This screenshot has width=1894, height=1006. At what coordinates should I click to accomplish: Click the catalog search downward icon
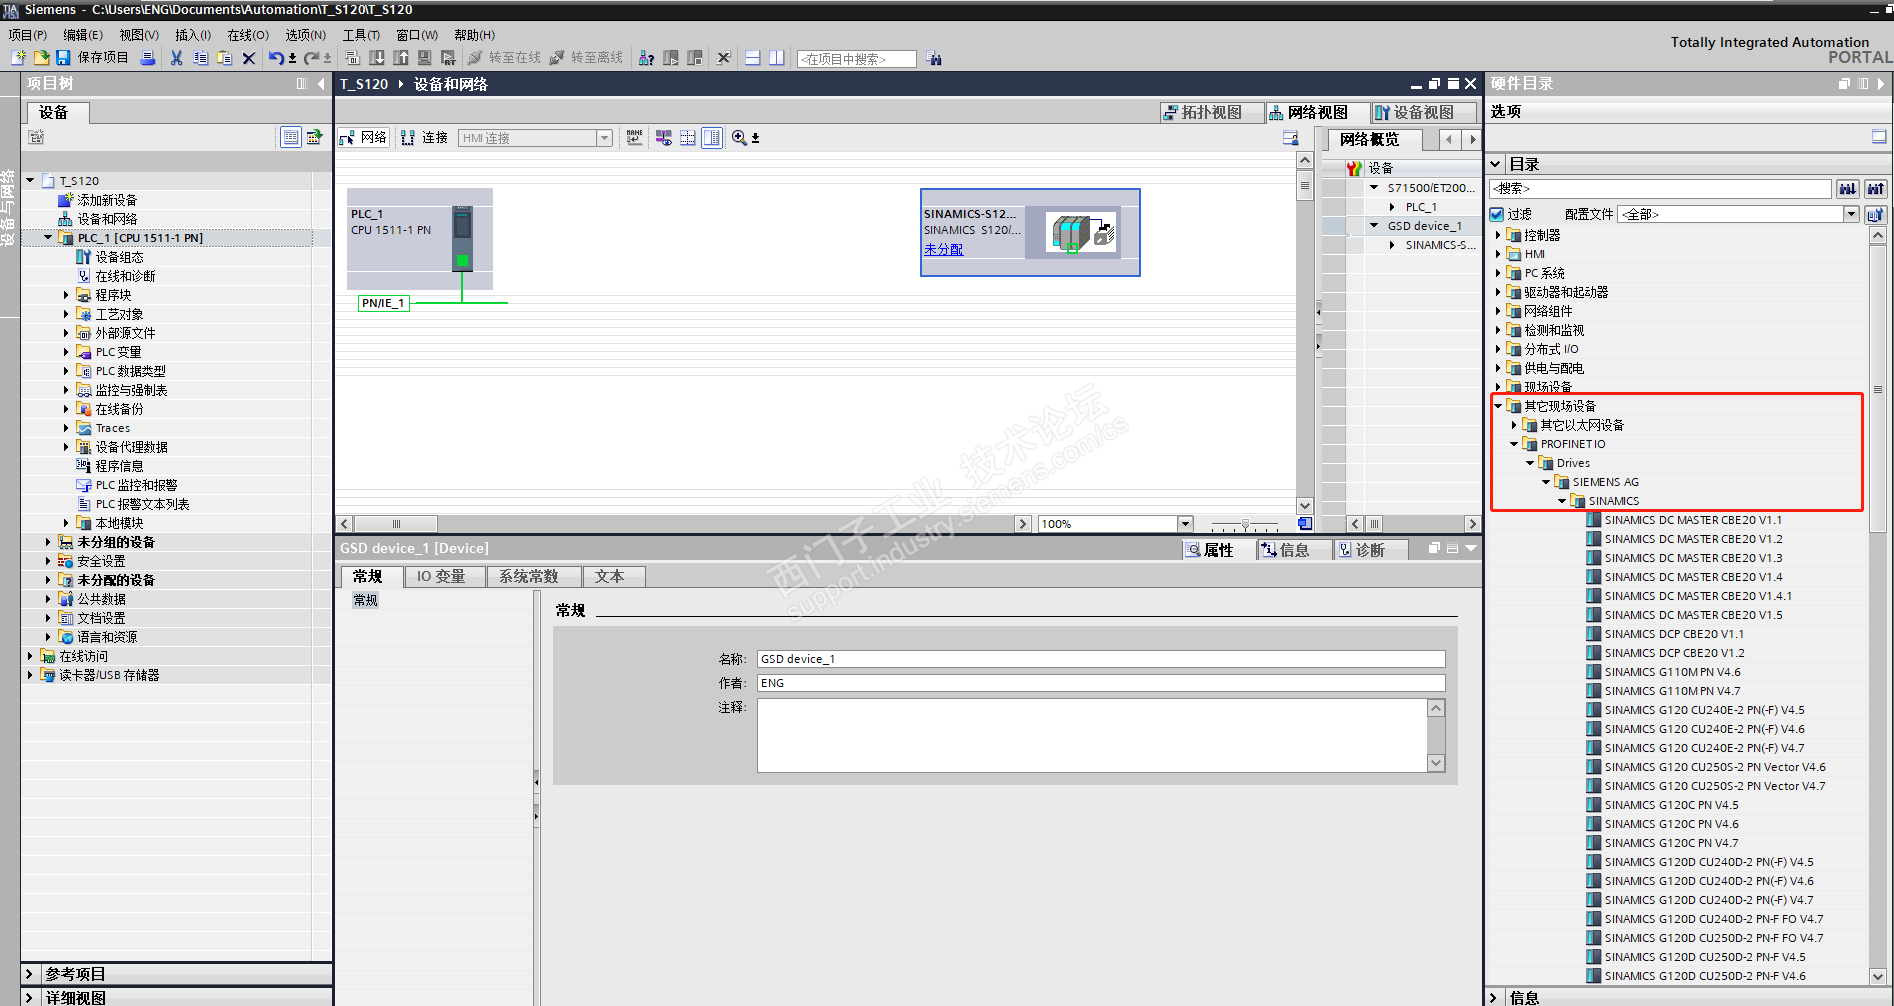[x=1848, y=189]
